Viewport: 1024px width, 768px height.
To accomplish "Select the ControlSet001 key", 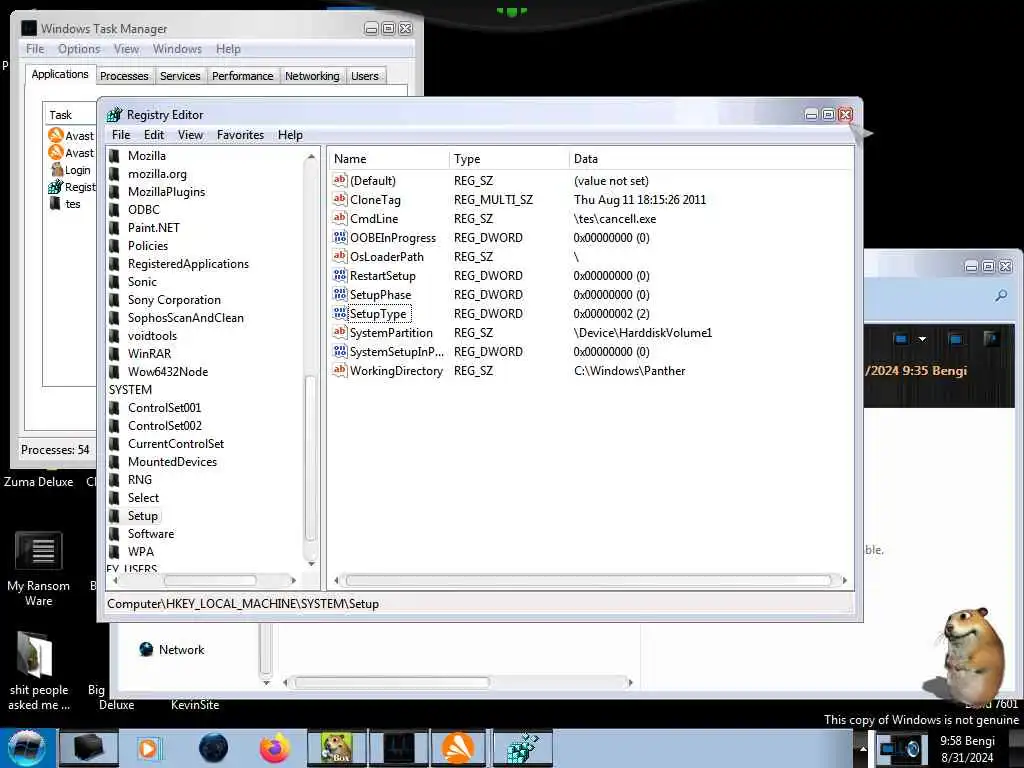I will pos(164,408).
